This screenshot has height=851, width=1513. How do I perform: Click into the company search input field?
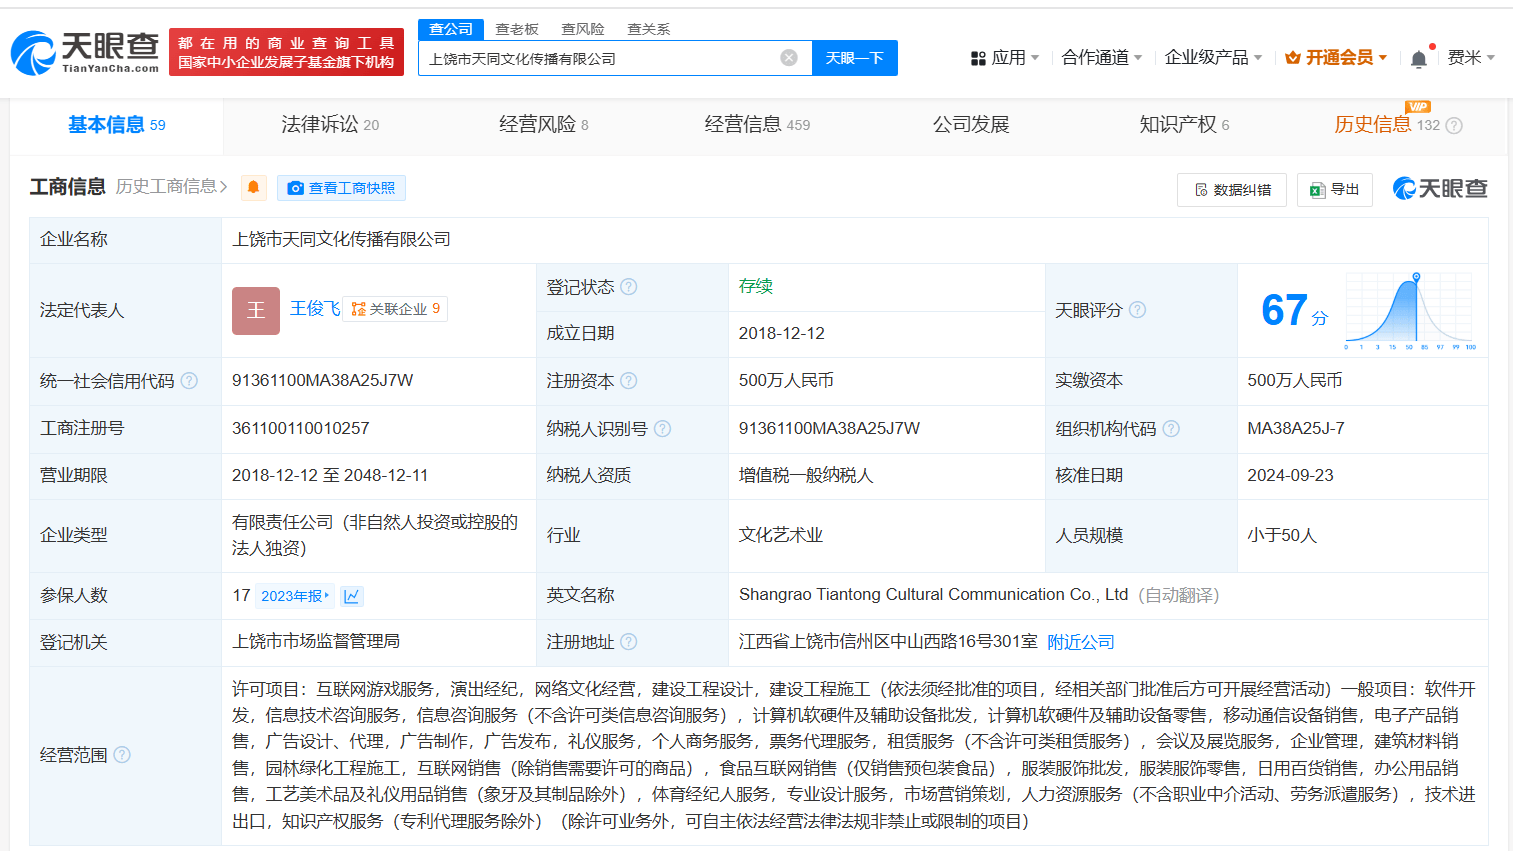pos(600,59)
